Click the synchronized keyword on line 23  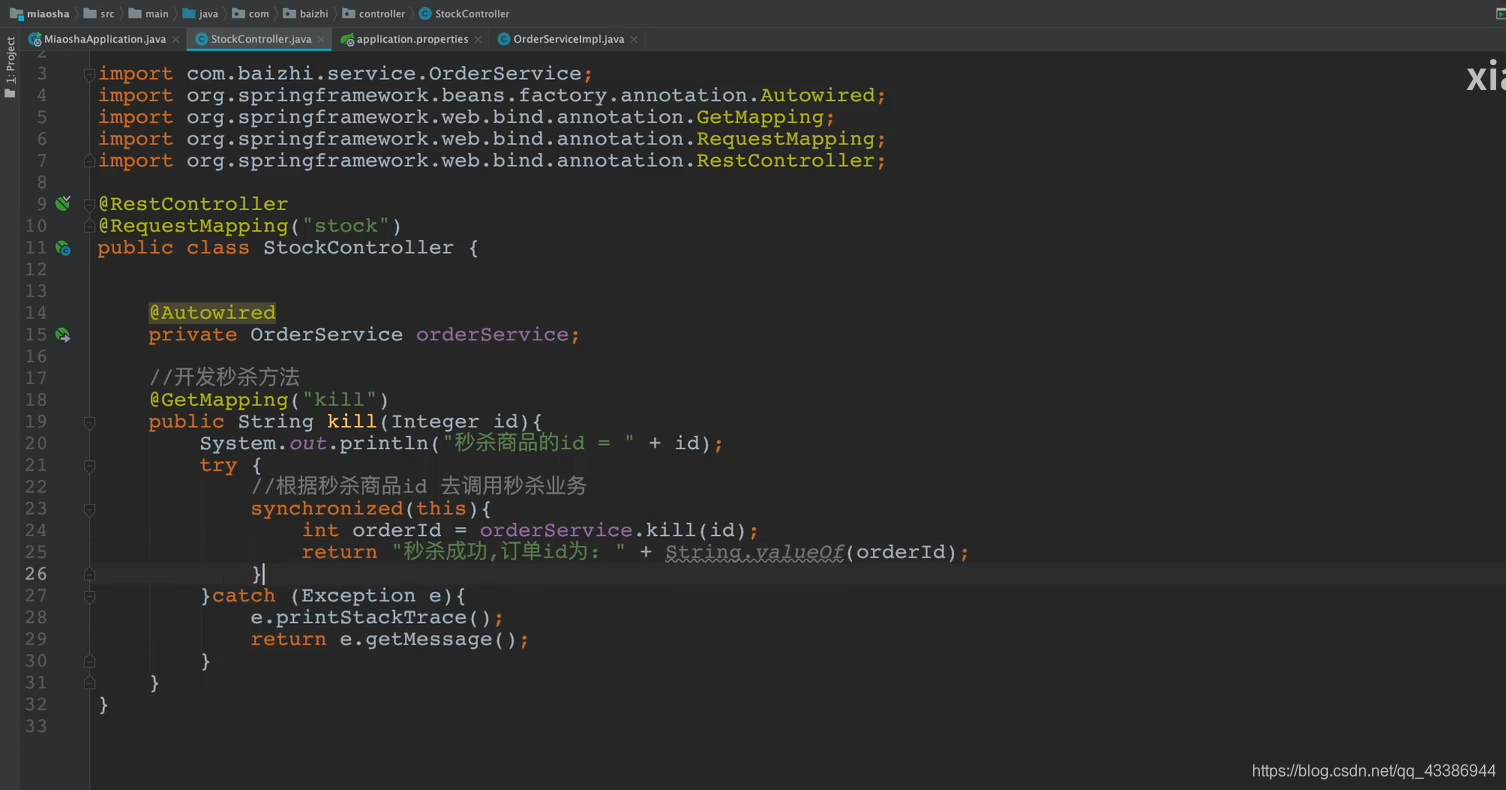pyautogui.click(x=327, y=509)
